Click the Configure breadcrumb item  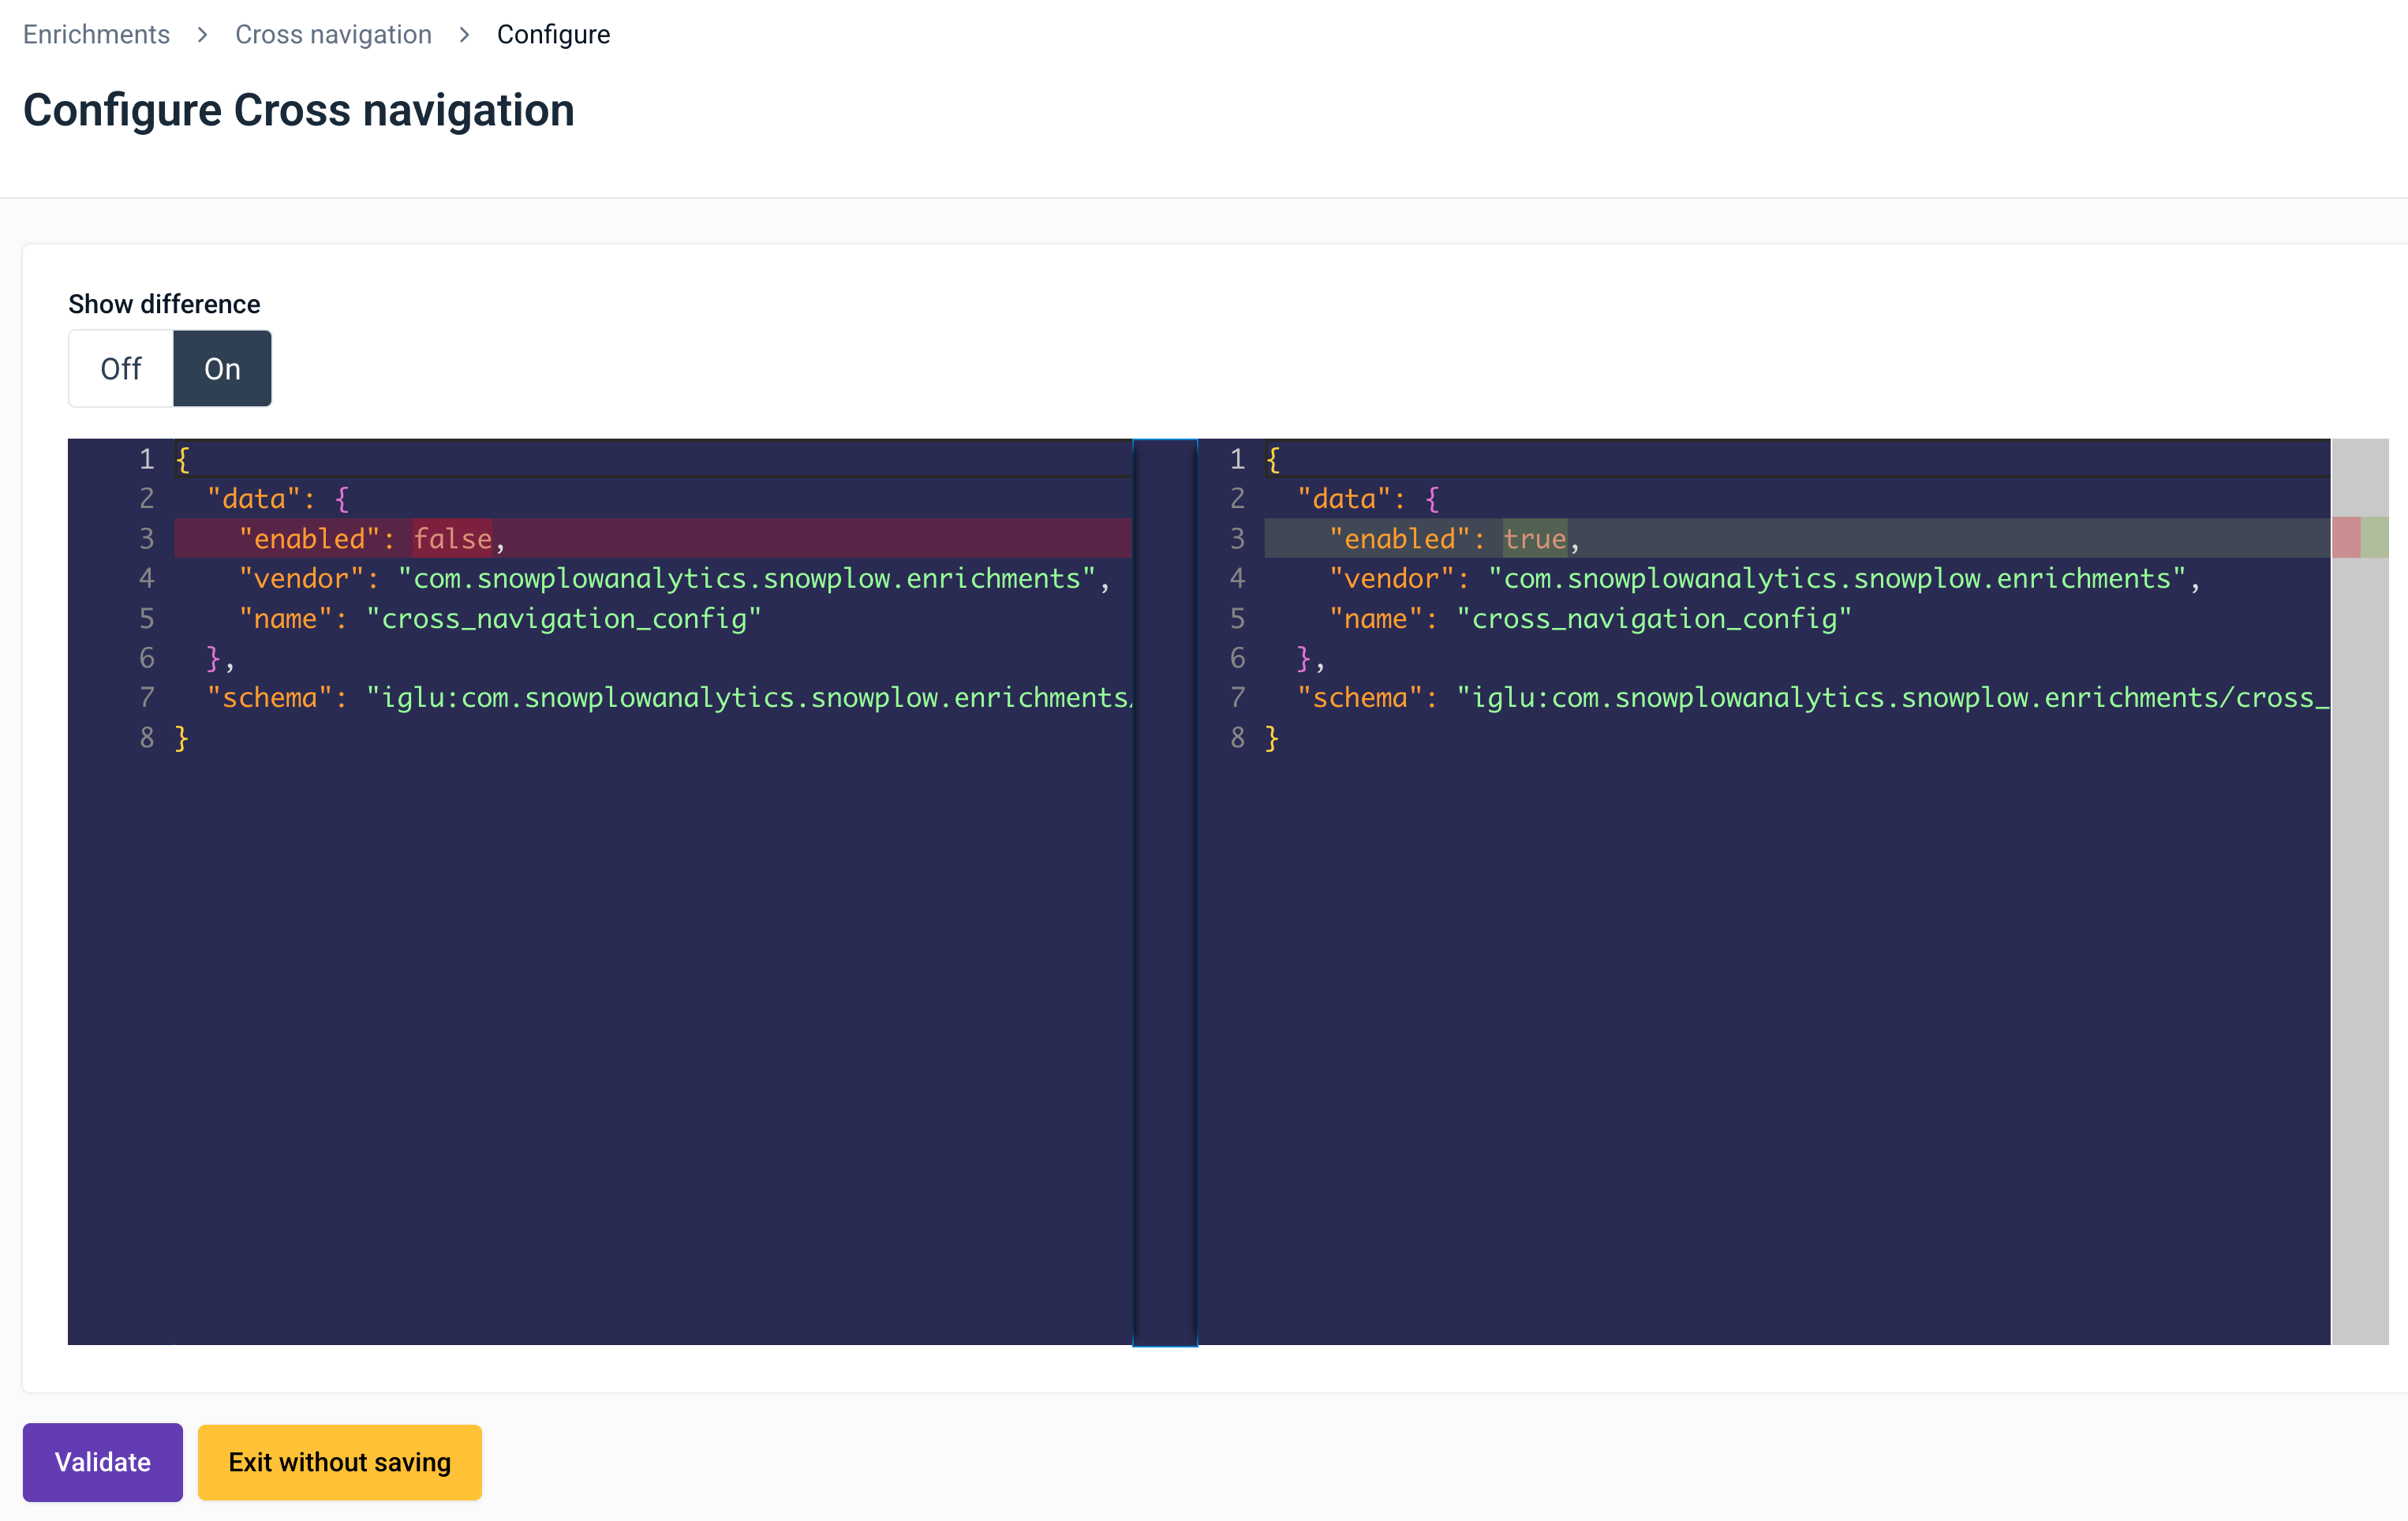(553, 34)
